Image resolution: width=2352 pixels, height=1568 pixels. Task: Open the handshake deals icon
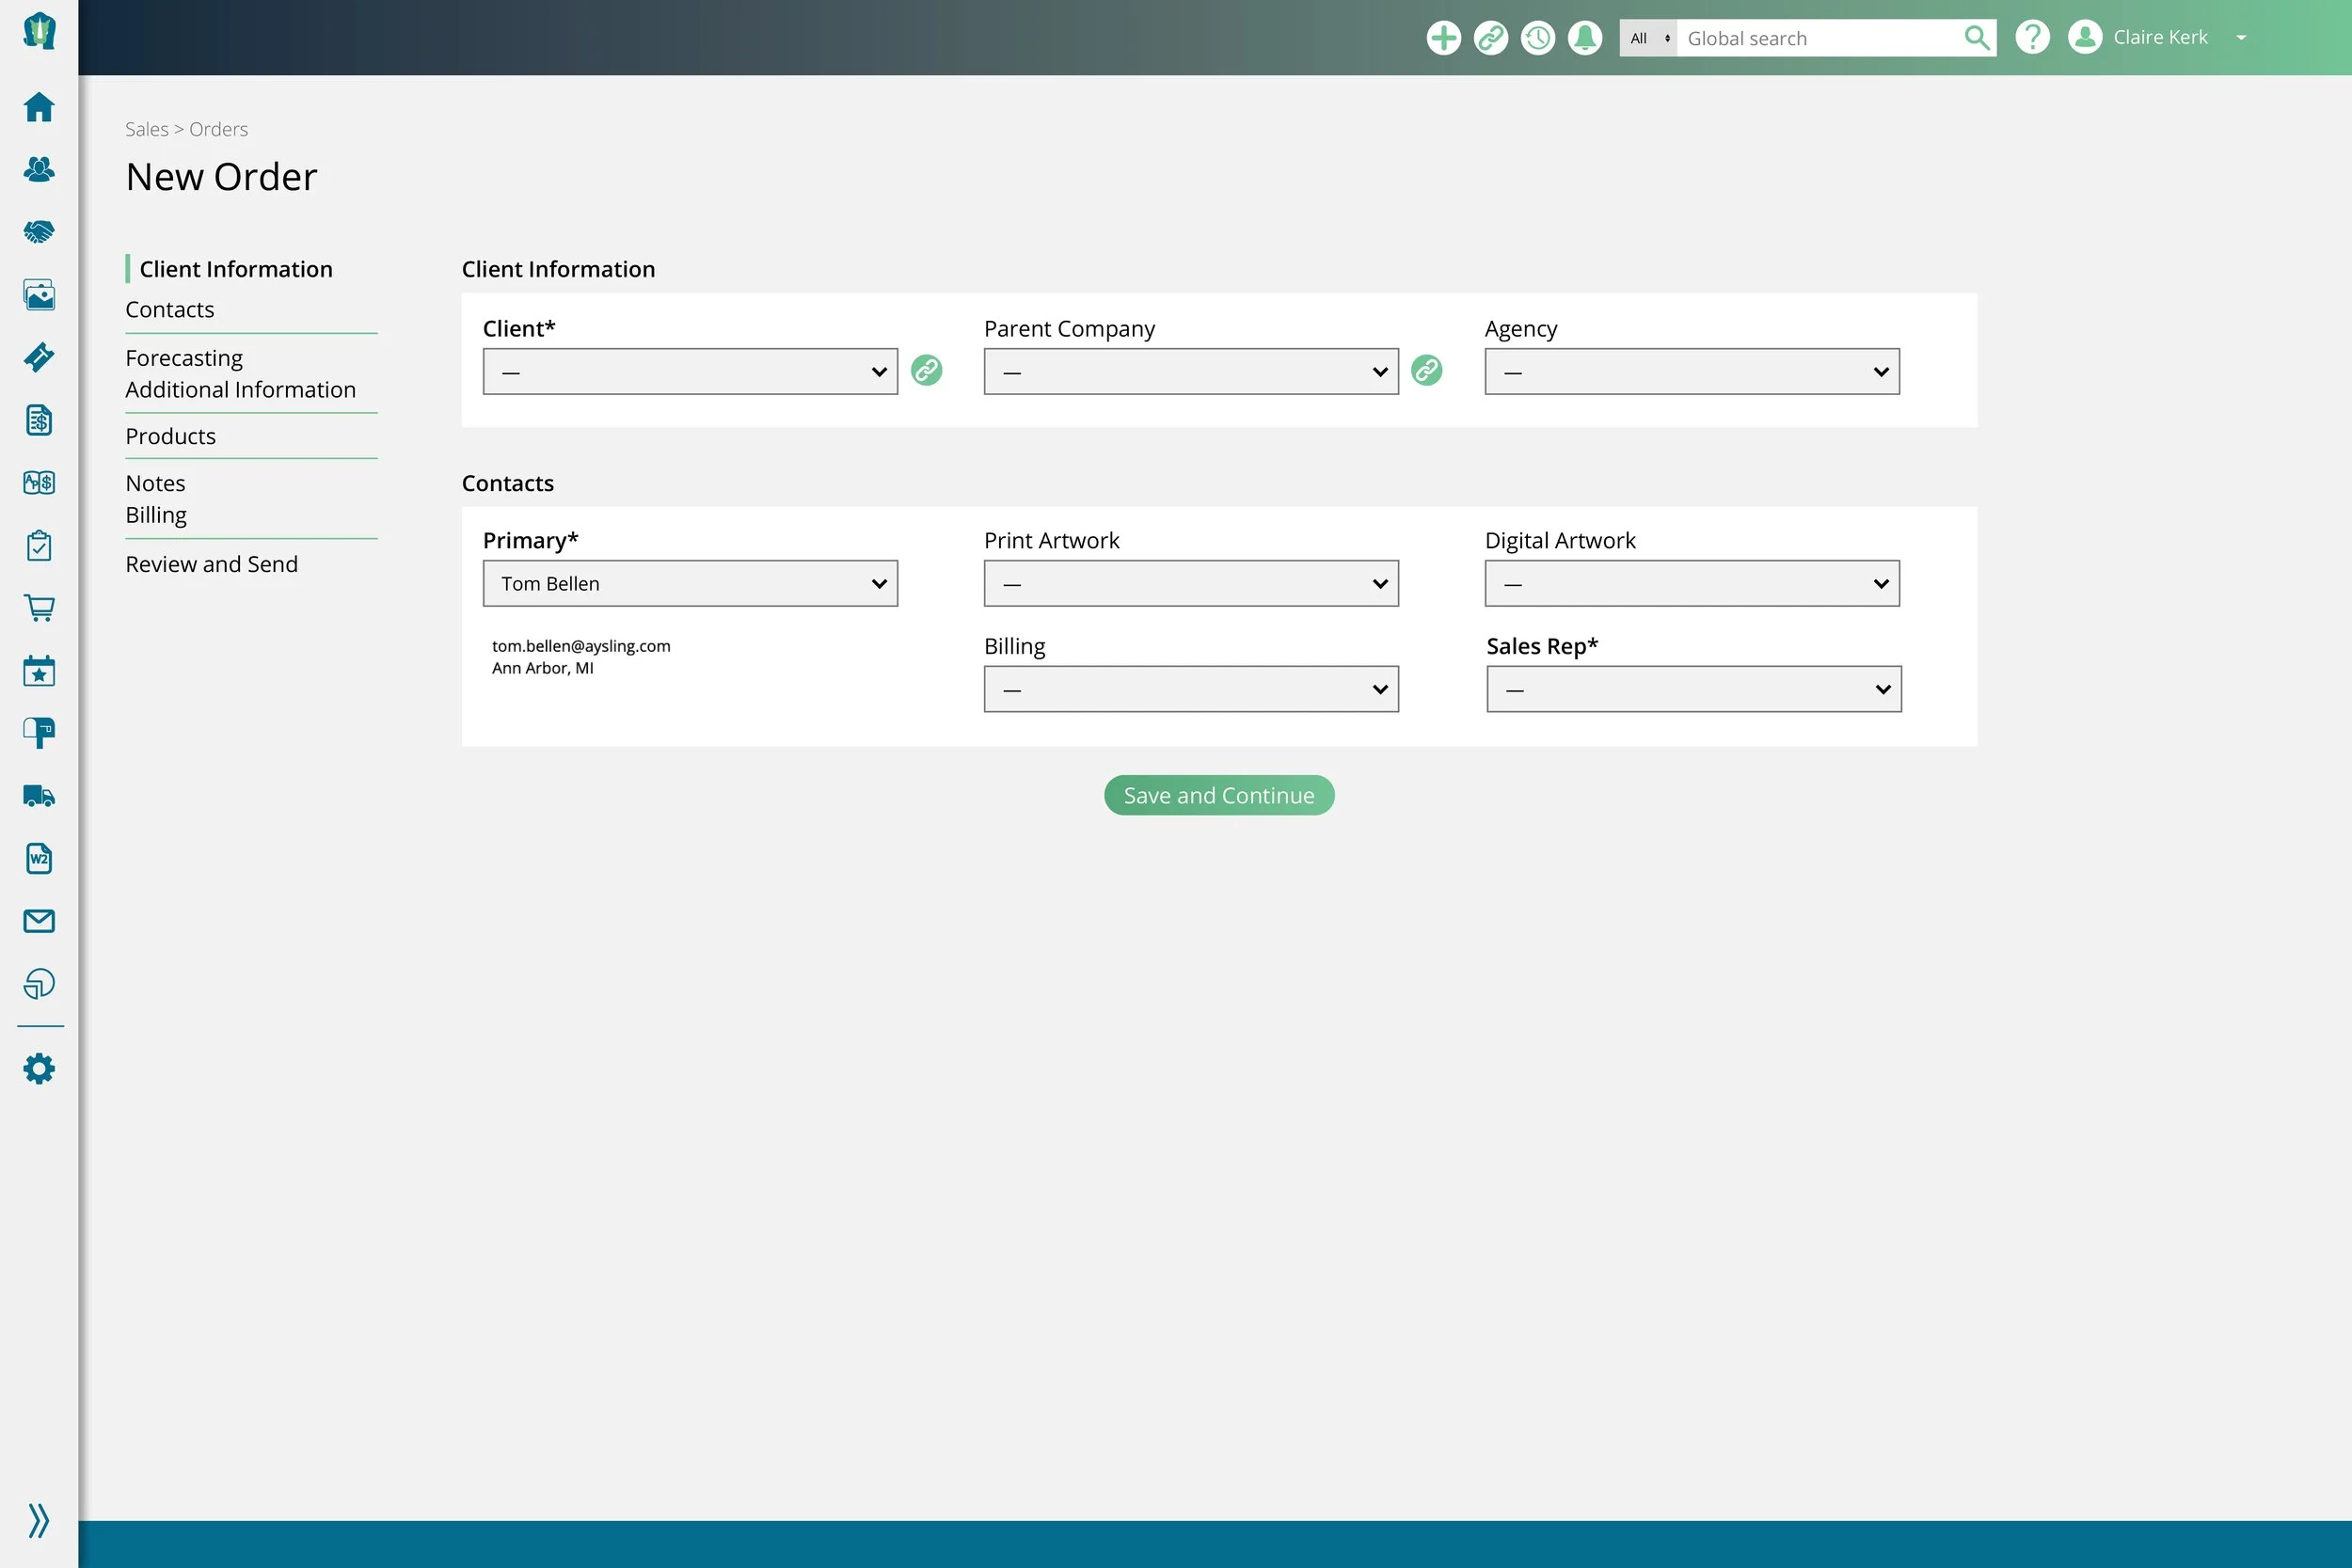(39, 232)
